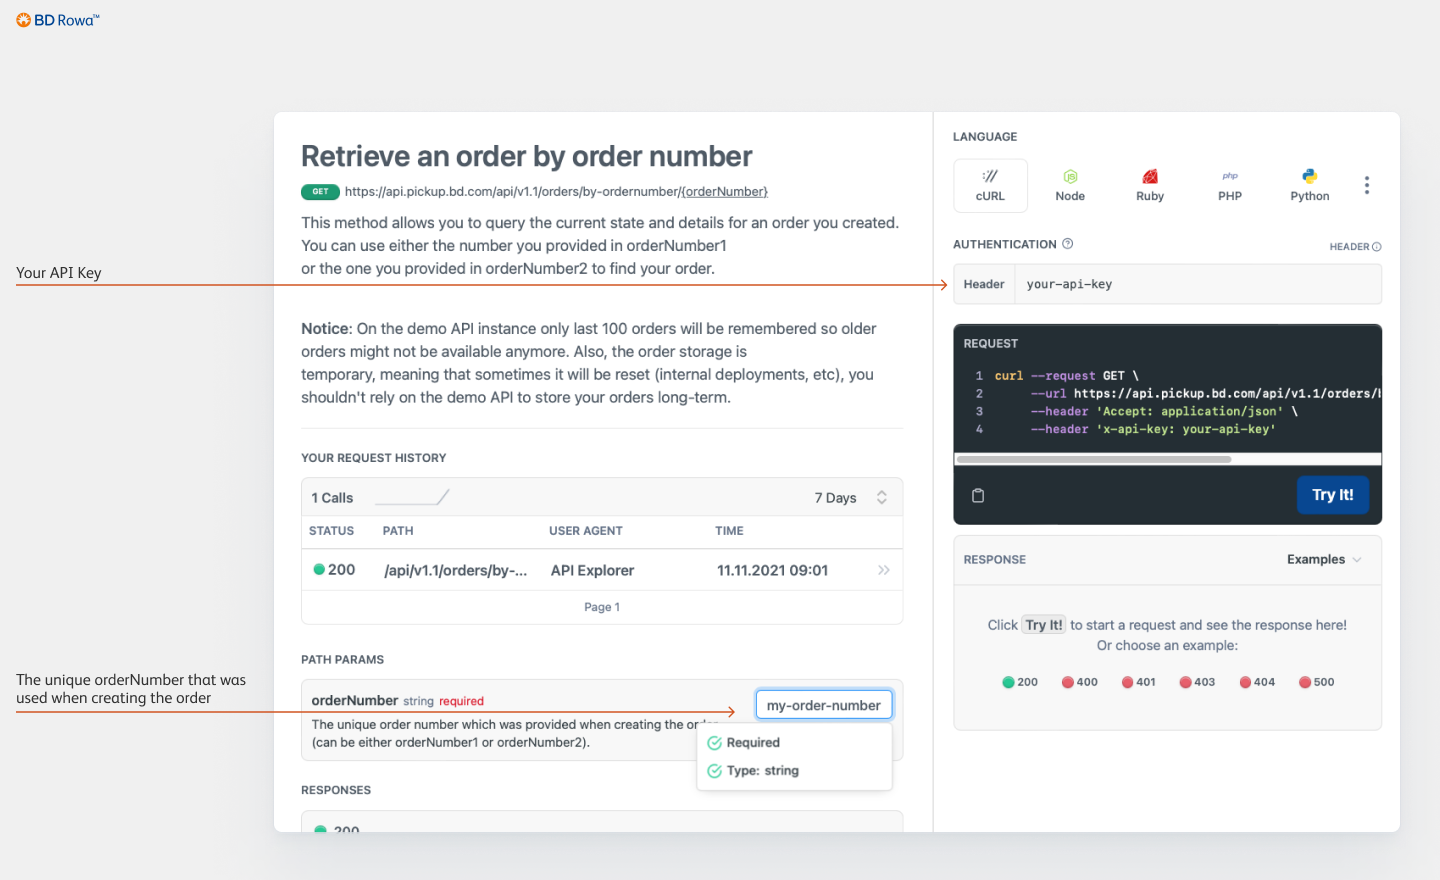Click the Required validation check icon

[x=714, y=743]
